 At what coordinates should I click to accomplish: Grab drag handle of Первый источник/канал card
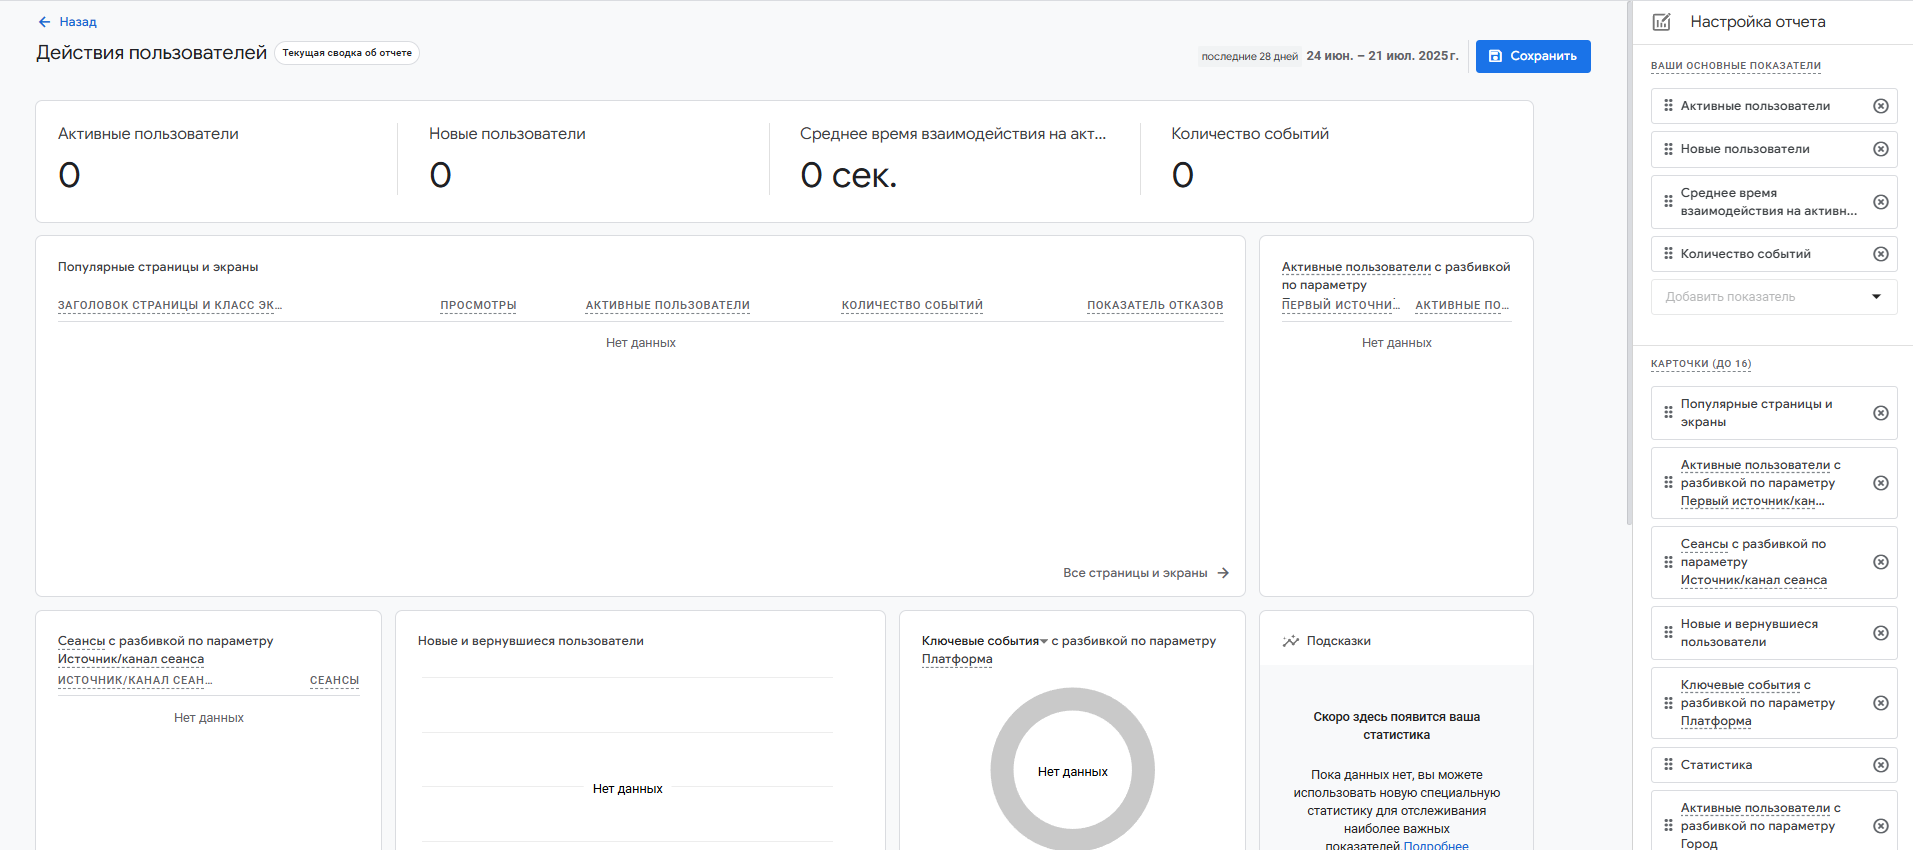click(x=1668, y=483)
